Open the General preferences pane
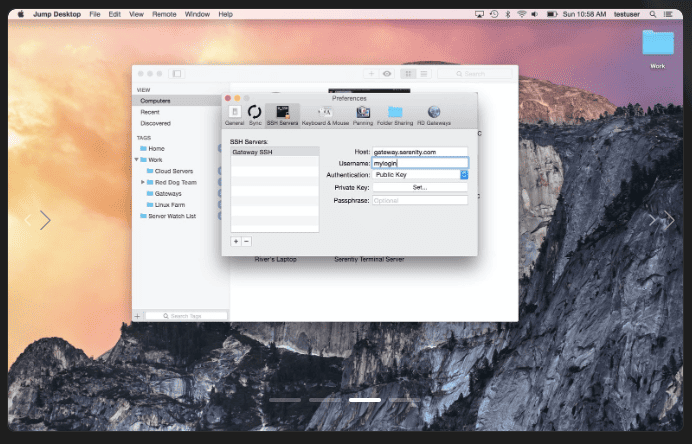The height and width of the screenshot is (444, 692). click(x=234, y=116)
